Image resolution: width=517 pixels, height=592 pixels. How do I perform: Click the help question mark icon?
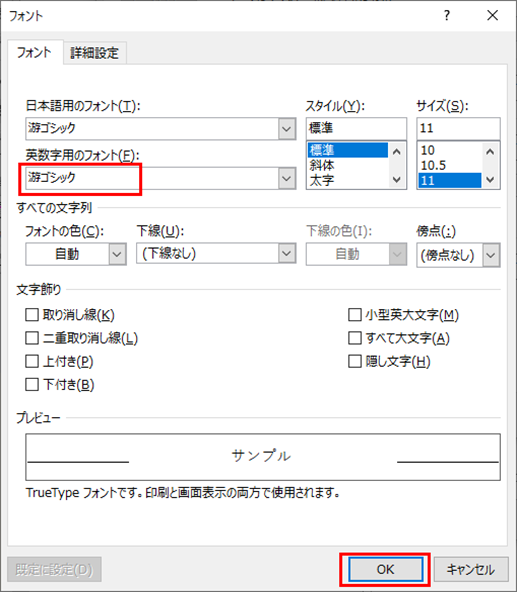447,15
